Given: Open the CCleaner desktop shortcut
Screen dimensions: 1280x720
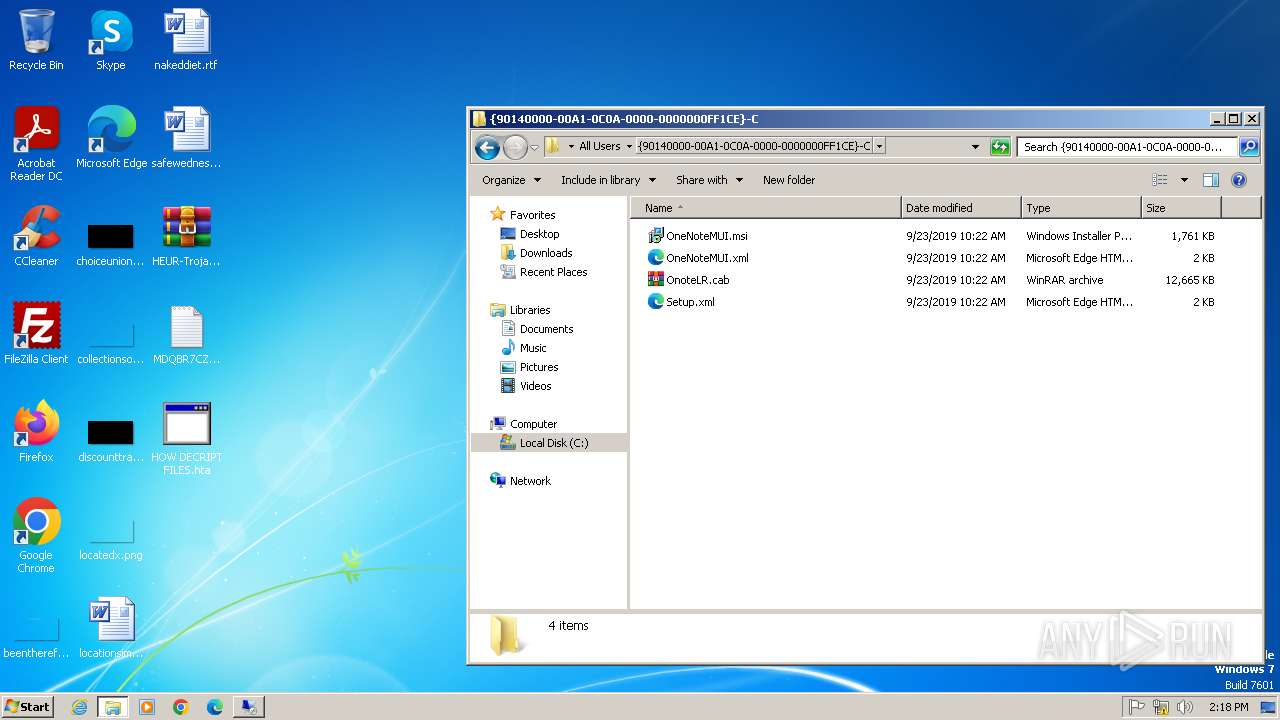Looking at the screenshot, I should coord(36,236).
